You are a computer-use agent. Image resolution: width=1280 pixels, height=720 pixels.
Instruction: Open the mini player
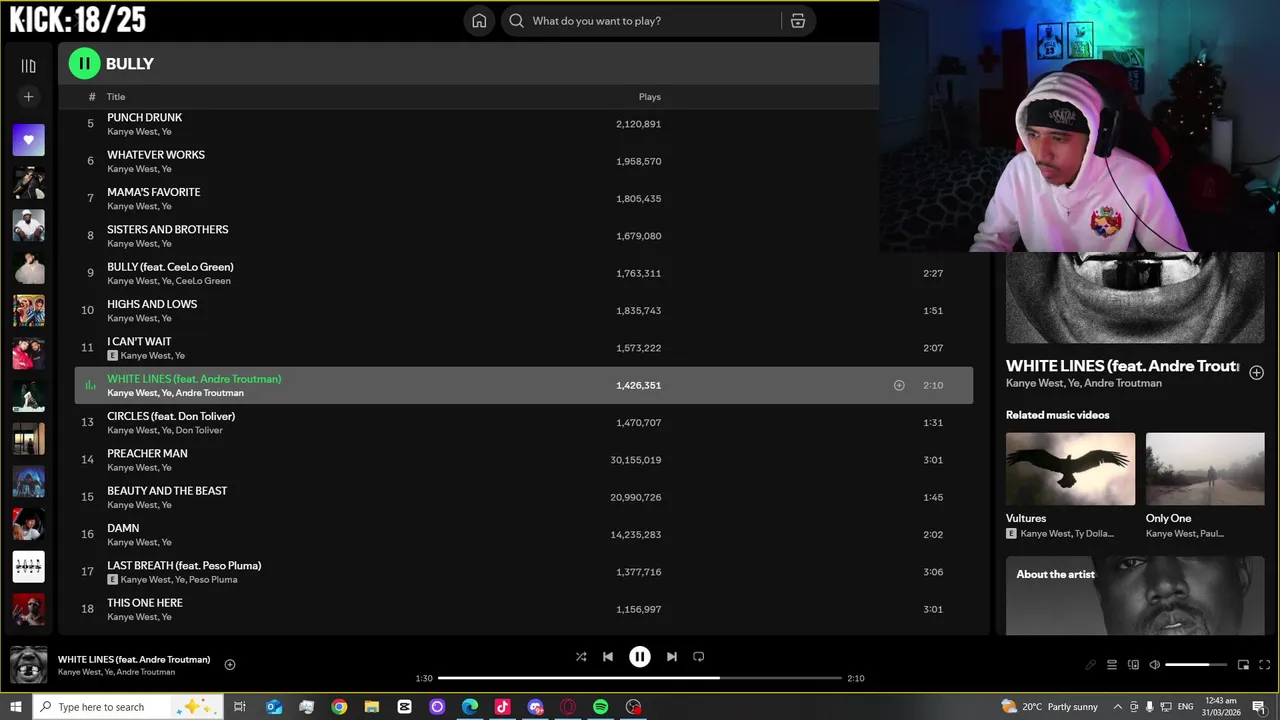pyautogui.click(x=1243, y=665)
